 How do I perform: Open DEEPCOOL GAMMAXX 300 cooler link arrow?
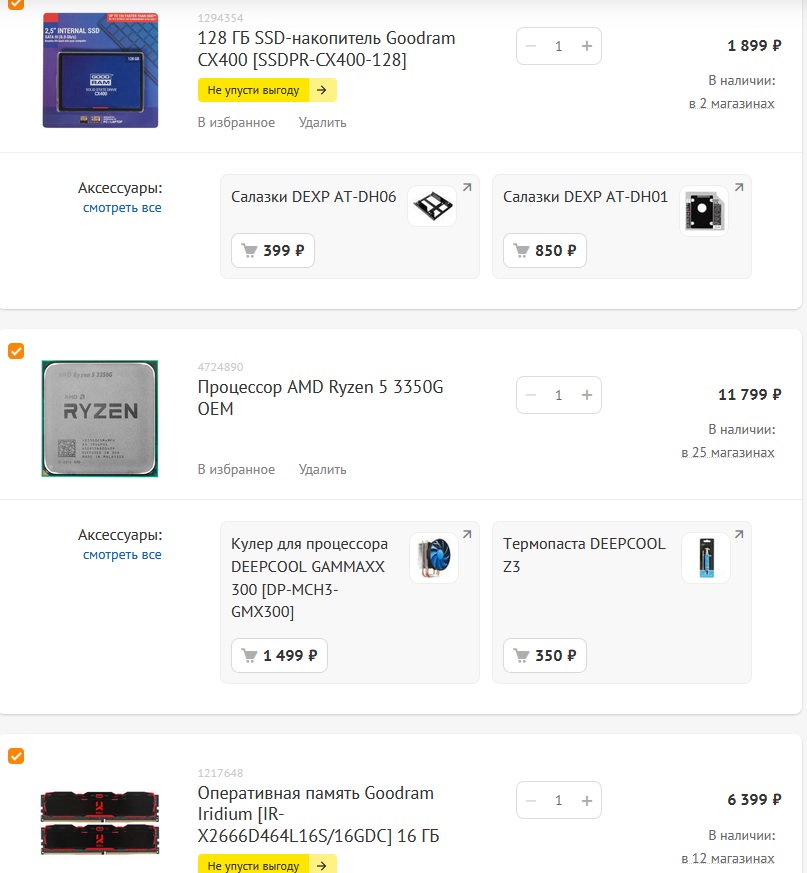[x=467, y=534]
